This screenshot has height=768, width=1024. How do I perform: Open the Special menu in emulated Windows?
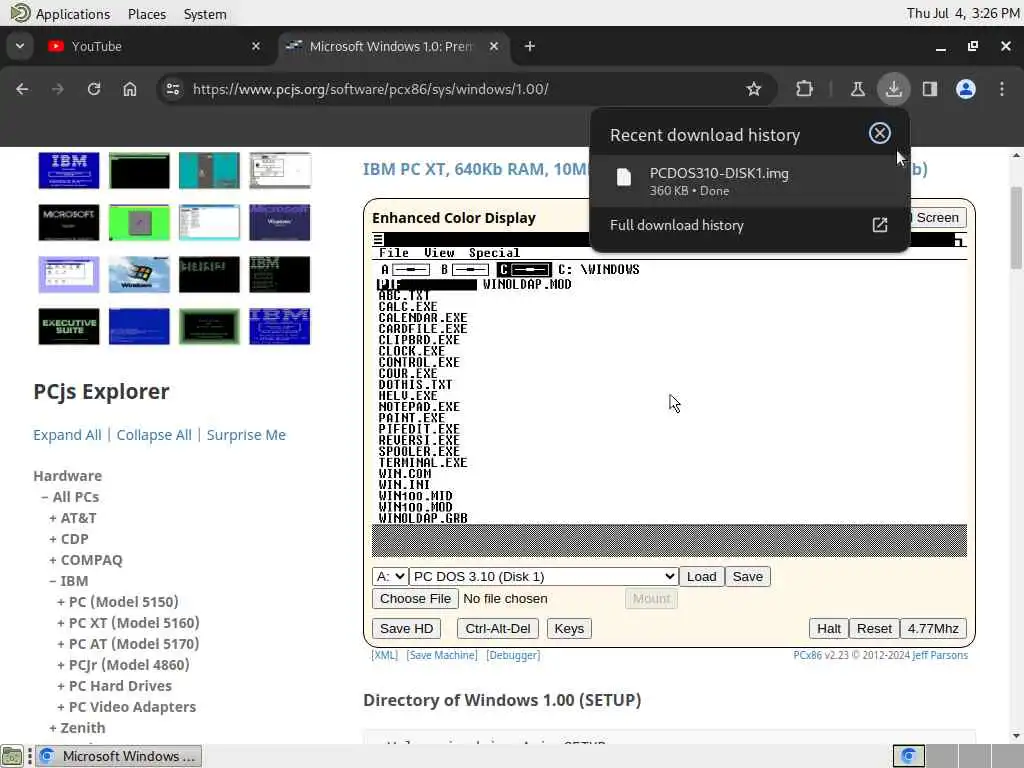click(494, 253)
